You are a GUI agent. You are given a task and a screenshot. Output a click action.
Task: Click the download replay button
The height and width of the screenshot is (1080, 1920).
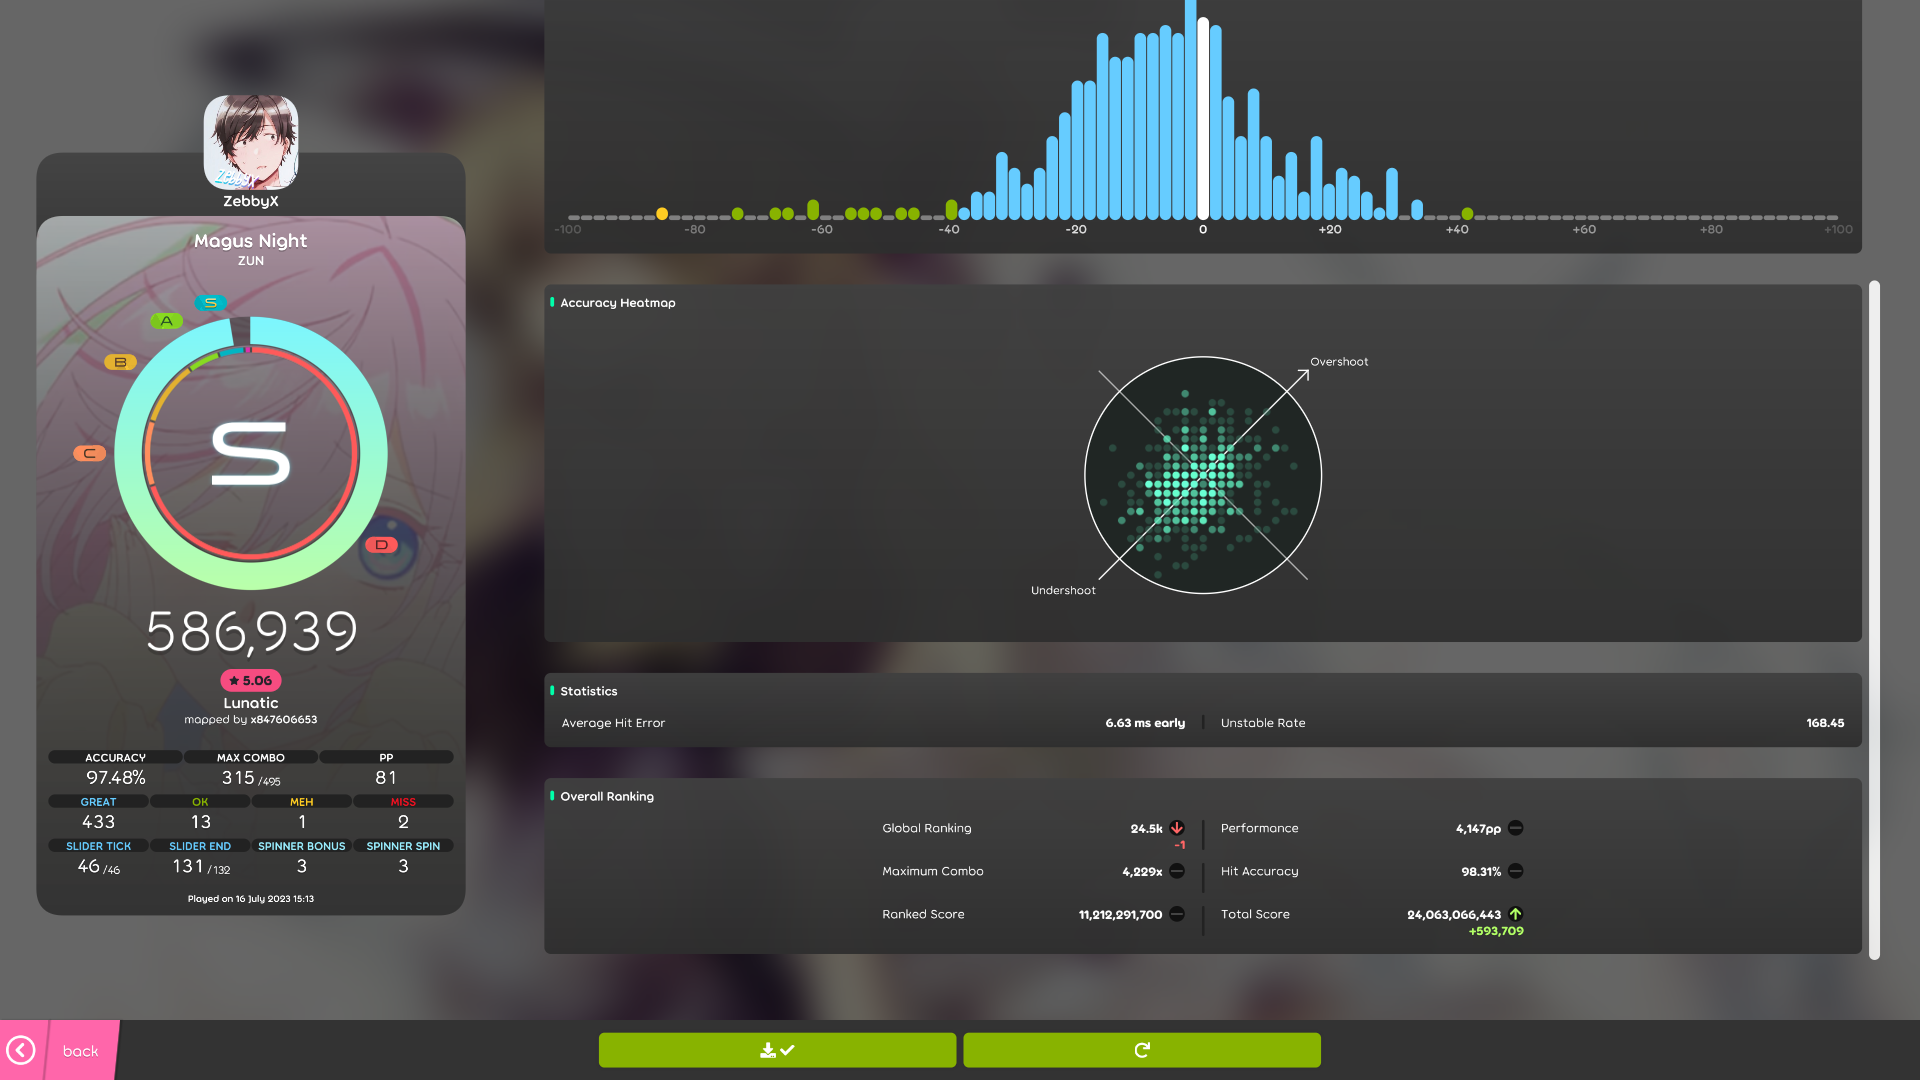tap(777, 1050)
